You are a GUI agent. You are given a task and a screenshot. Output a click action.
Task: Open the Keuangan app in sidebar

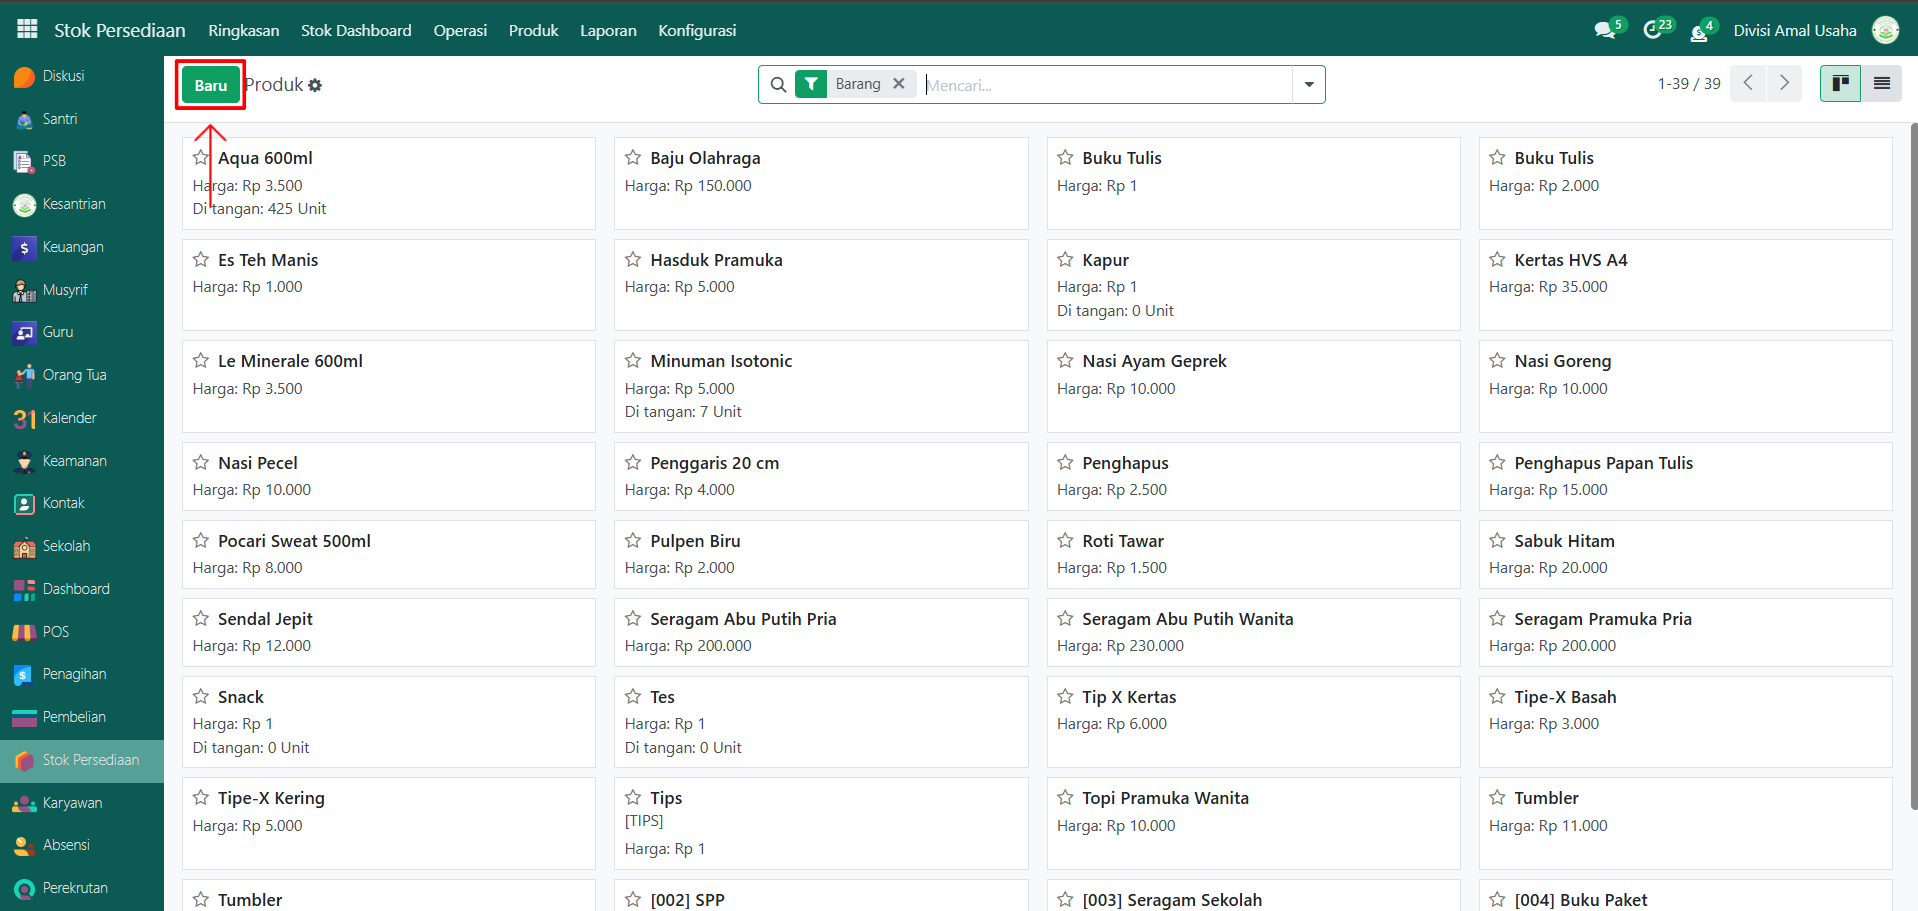point(72,247)
